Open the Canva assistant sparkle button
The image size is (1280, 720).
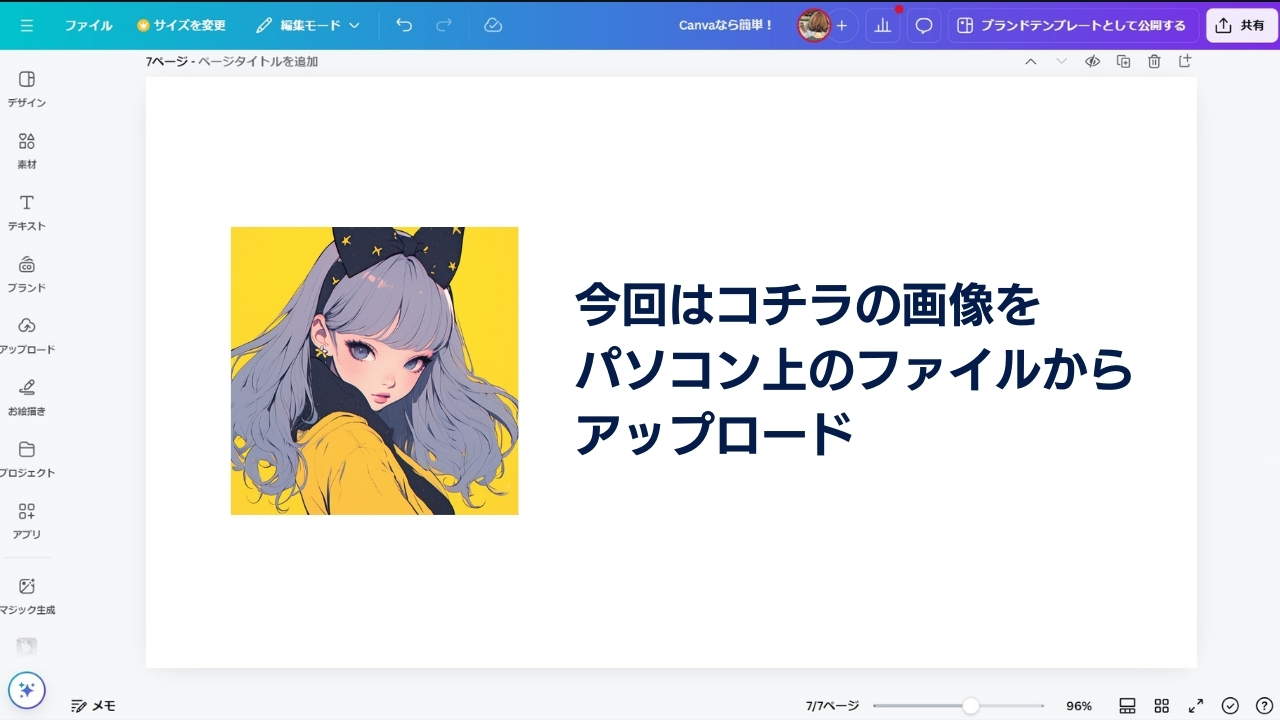(x=28, y=690)
